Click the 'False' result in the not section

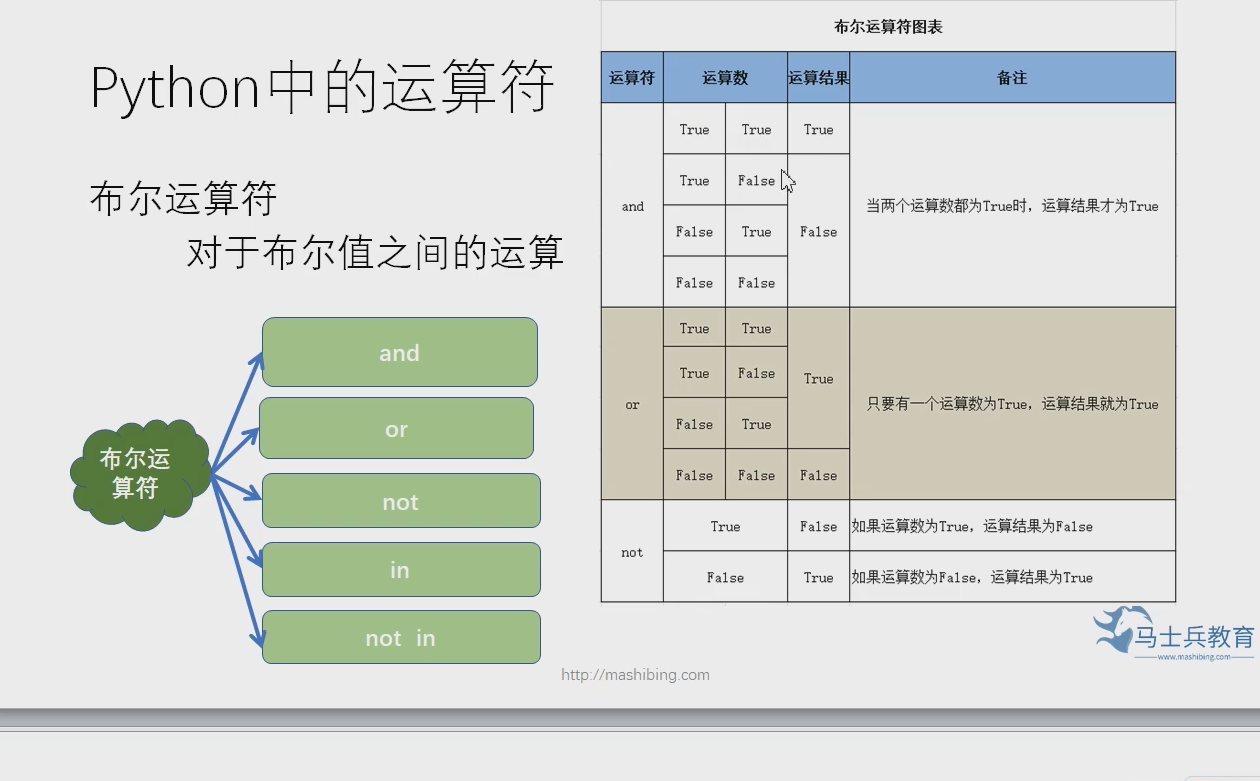point(818,526)
